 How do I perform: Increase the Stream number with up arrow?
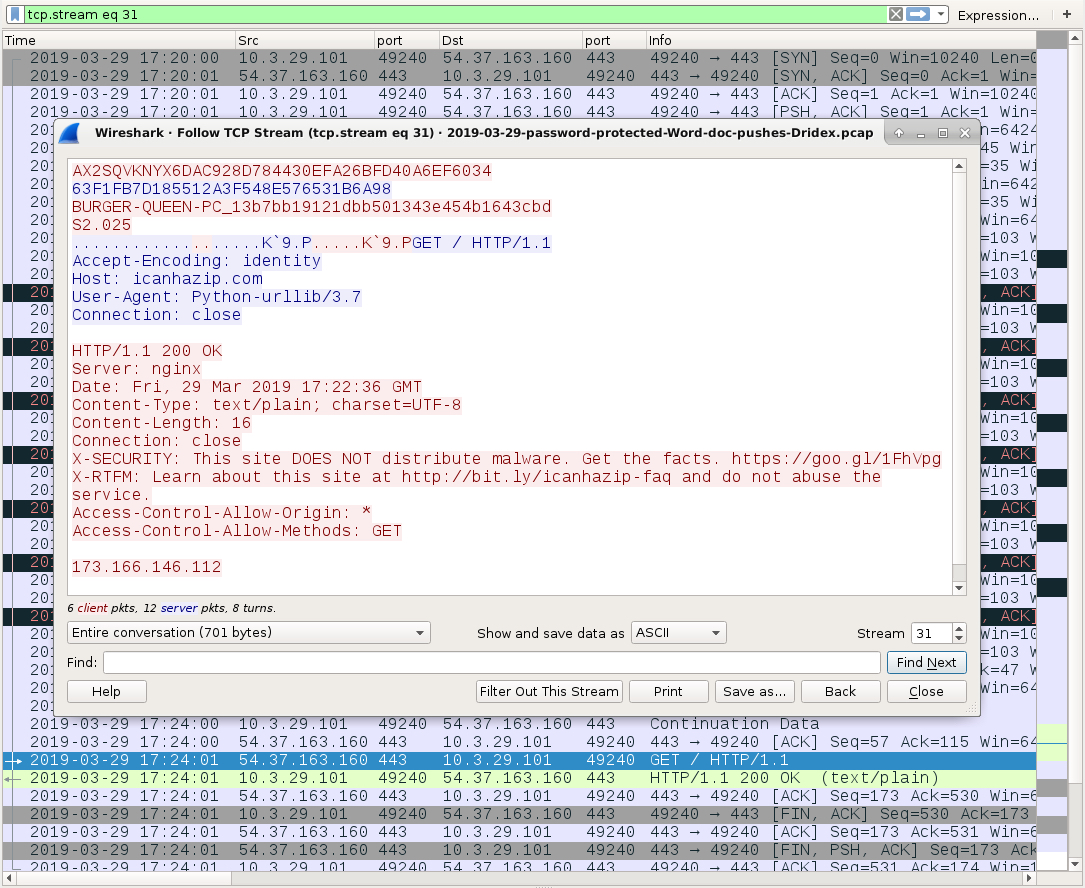coord(958,628)
